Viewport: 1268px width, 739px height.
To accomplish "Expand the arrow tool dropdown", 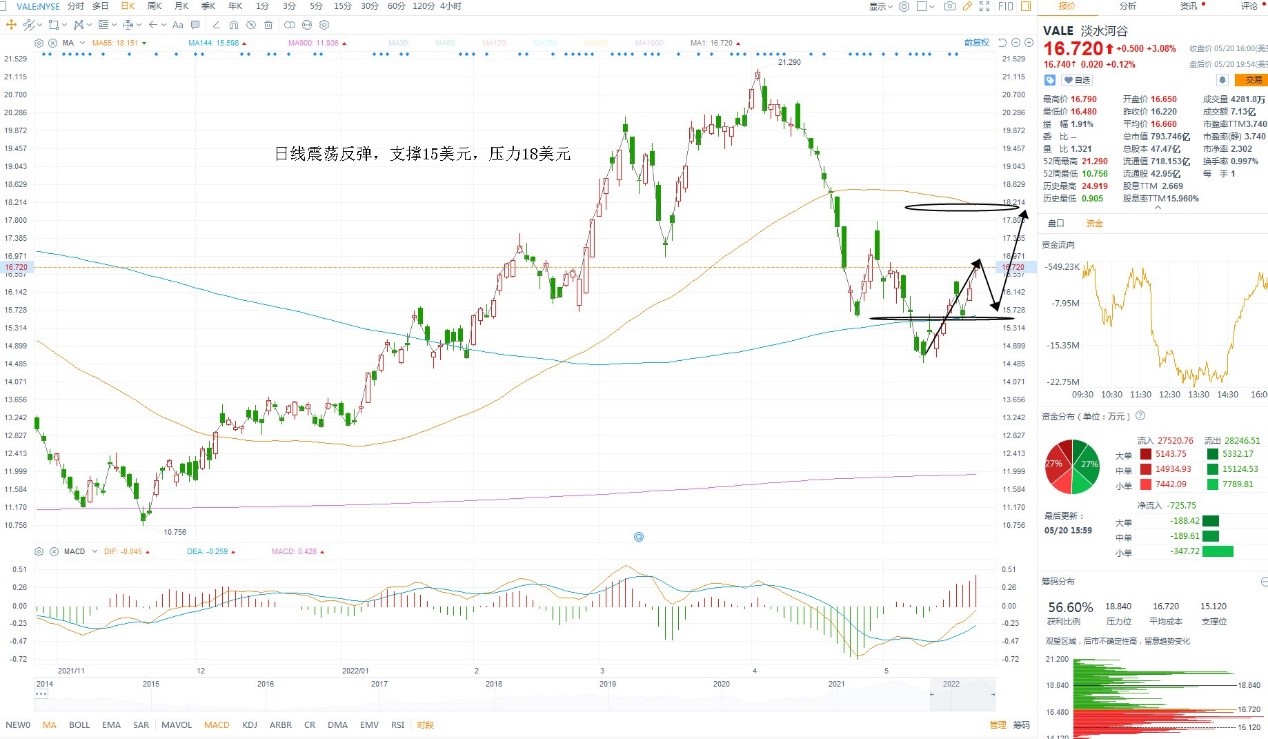I will tap(163, 24).
